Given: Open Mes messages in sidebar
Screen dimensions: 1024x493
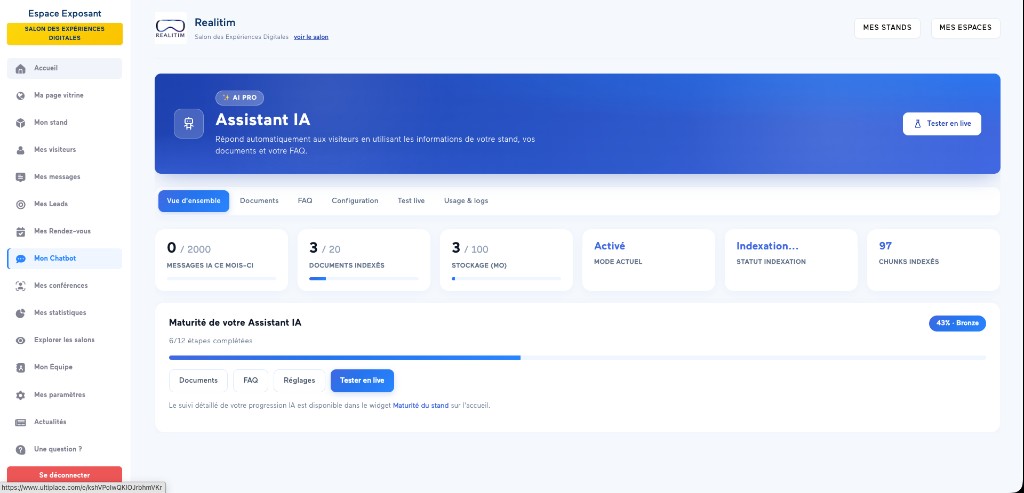Looking at the screenshot, I should point(64,177).
